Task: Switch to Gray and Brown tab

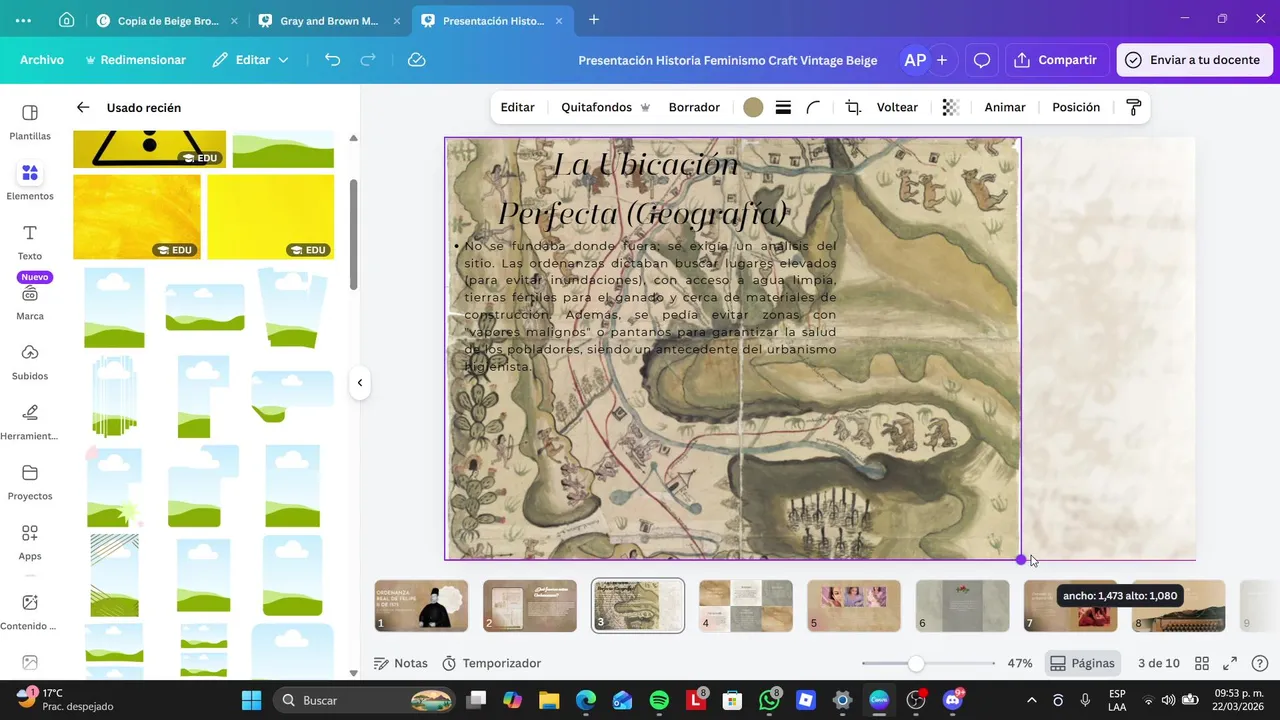Action: pos(329,20)
